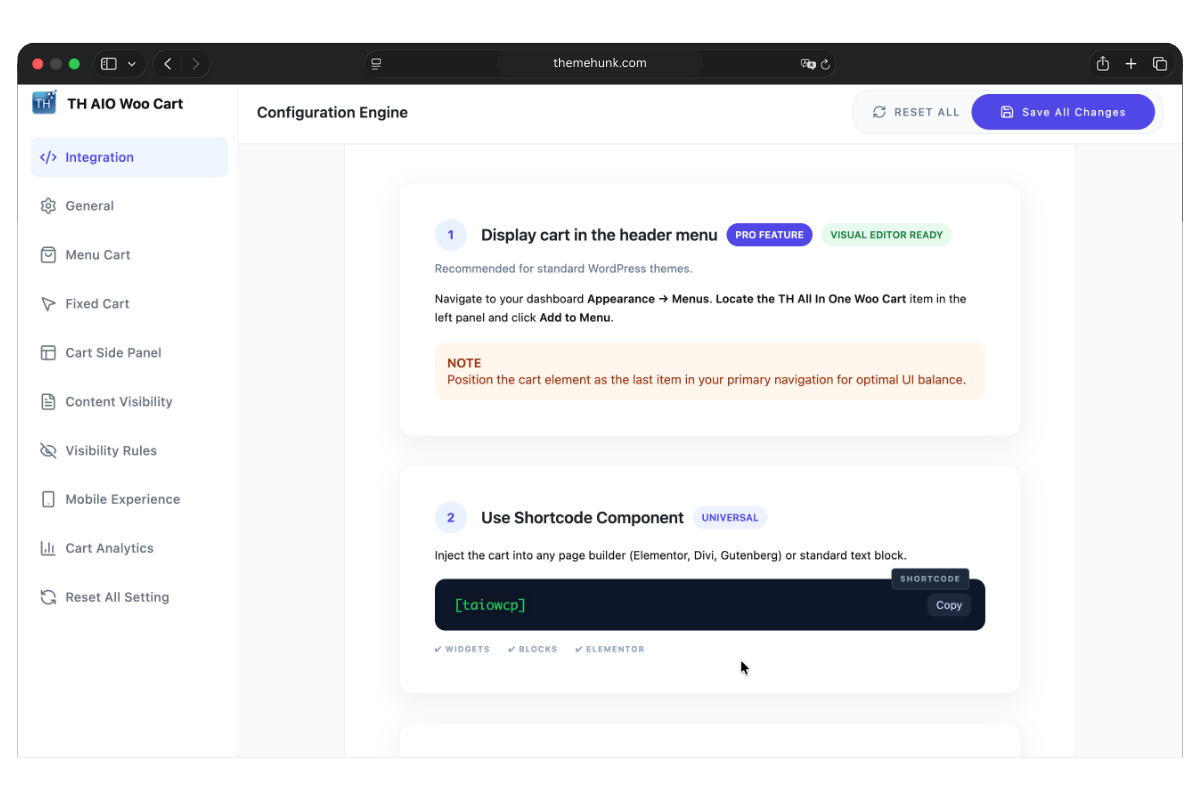
Task: Copy the taiowcp shortcode
Action: click(x=948, y=605)
